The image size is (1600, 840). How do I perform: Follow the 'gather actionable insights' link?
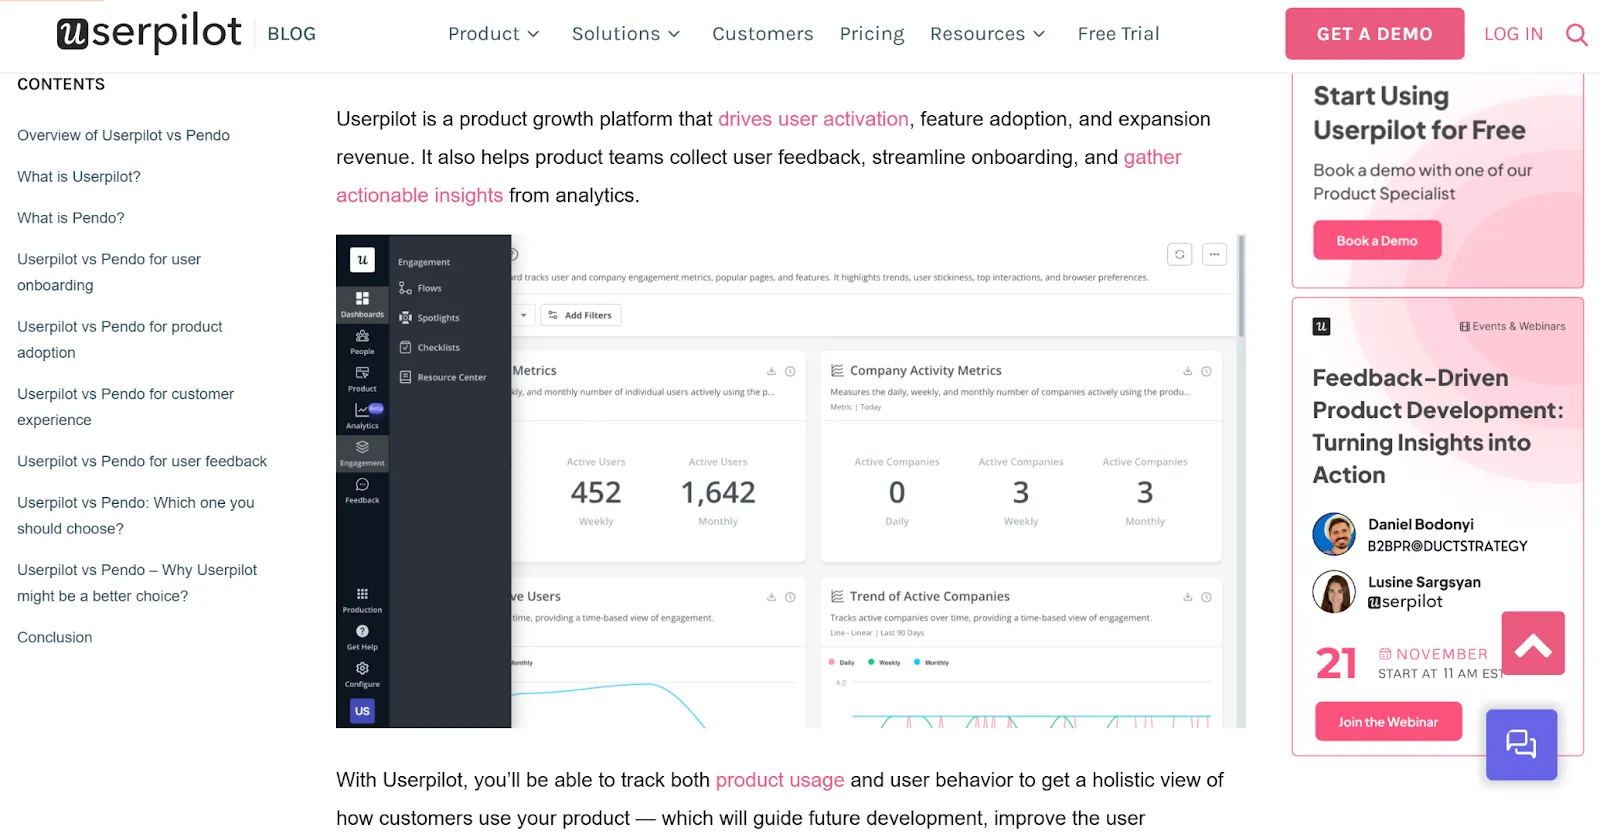1152,157
